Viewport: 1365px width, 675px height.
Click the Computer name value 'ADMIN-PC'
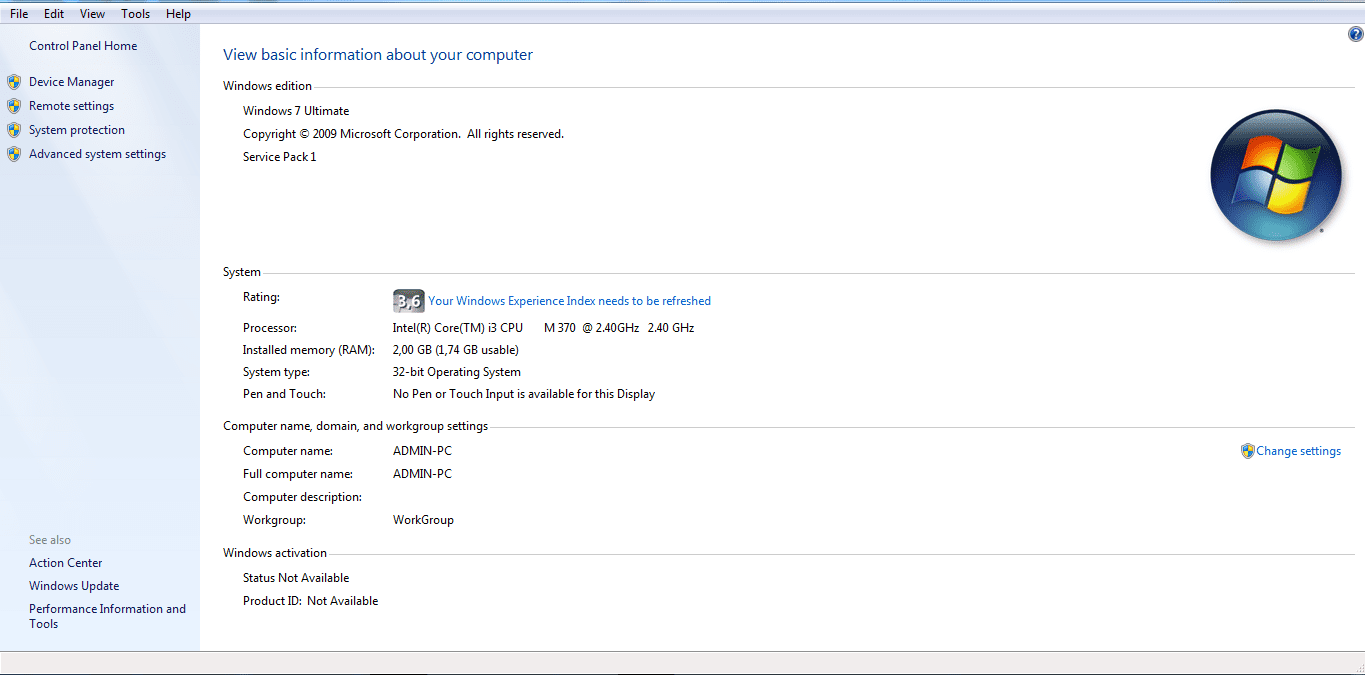click(422, 451)
